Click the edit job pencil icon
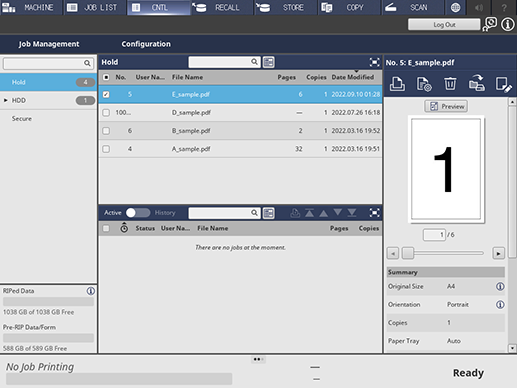Image resolution: width=517 pixels, height=388 pixels. tap(503, 84)
